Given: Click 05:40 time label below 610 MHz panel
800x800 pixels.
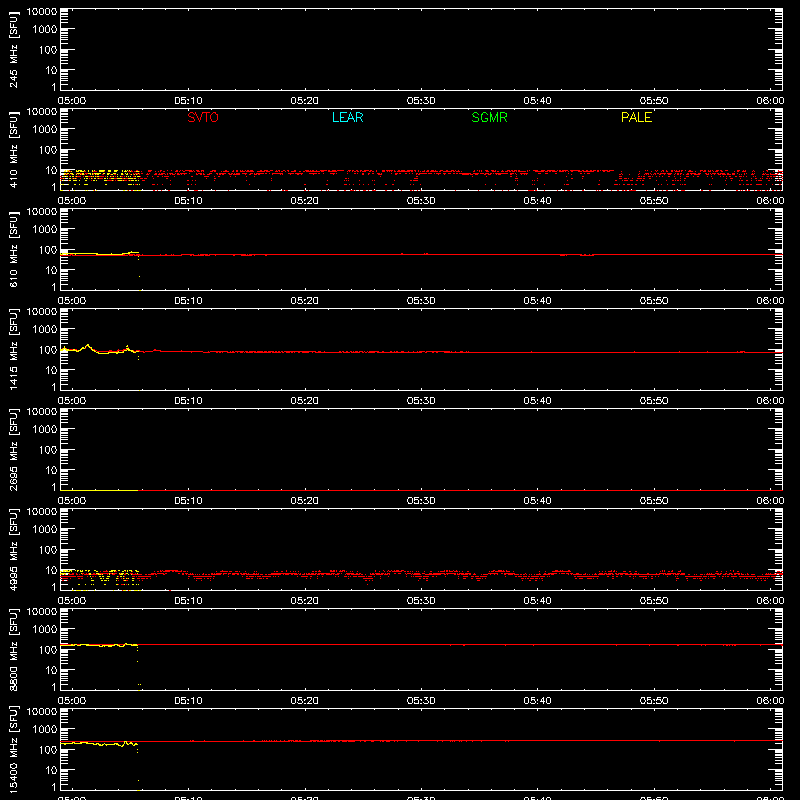Looking at the screenshot, I should tap(537, 301).
